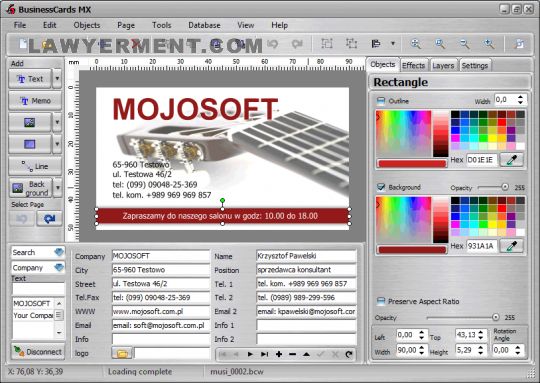Click the previous page arrow icon
Viewport: 540px width, 383px height.
tap(22, 218)
